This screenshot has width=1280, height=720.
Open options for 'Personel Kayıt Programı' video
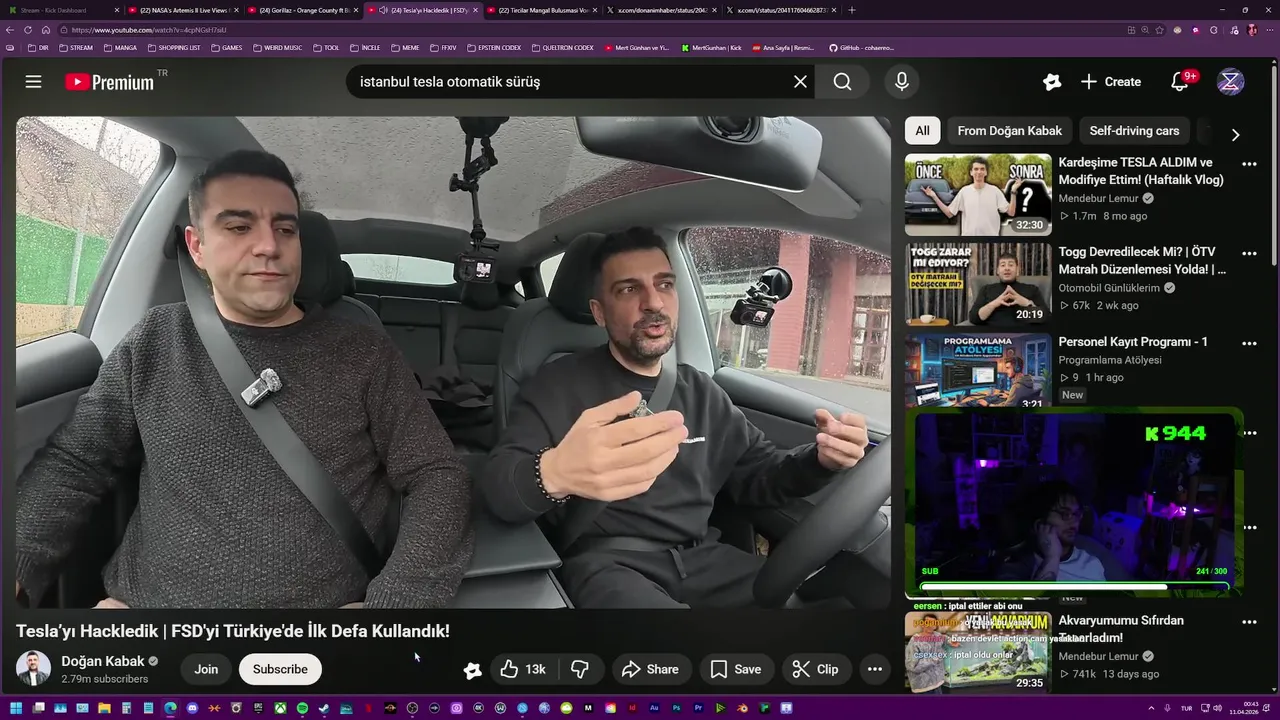1249,344
